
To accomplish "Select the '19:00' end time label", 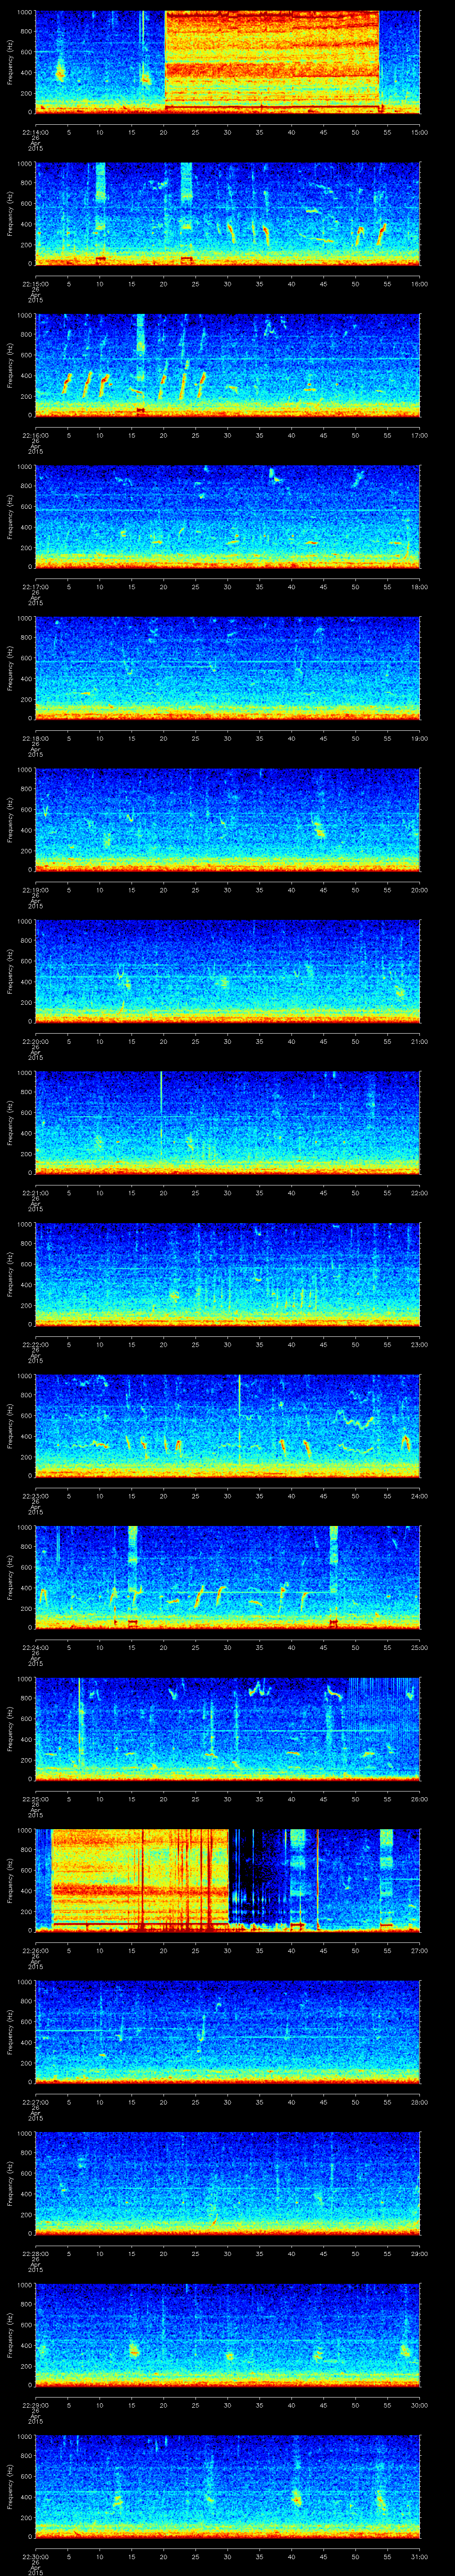I will 419,738.
